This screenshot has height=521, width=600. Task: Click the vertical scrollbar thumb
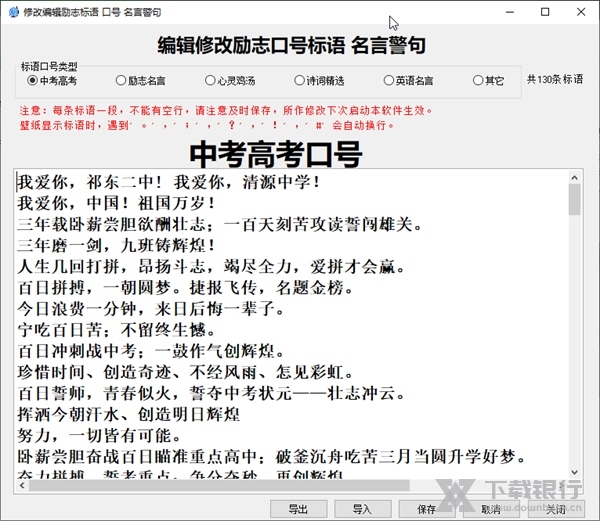coord(574,199)
